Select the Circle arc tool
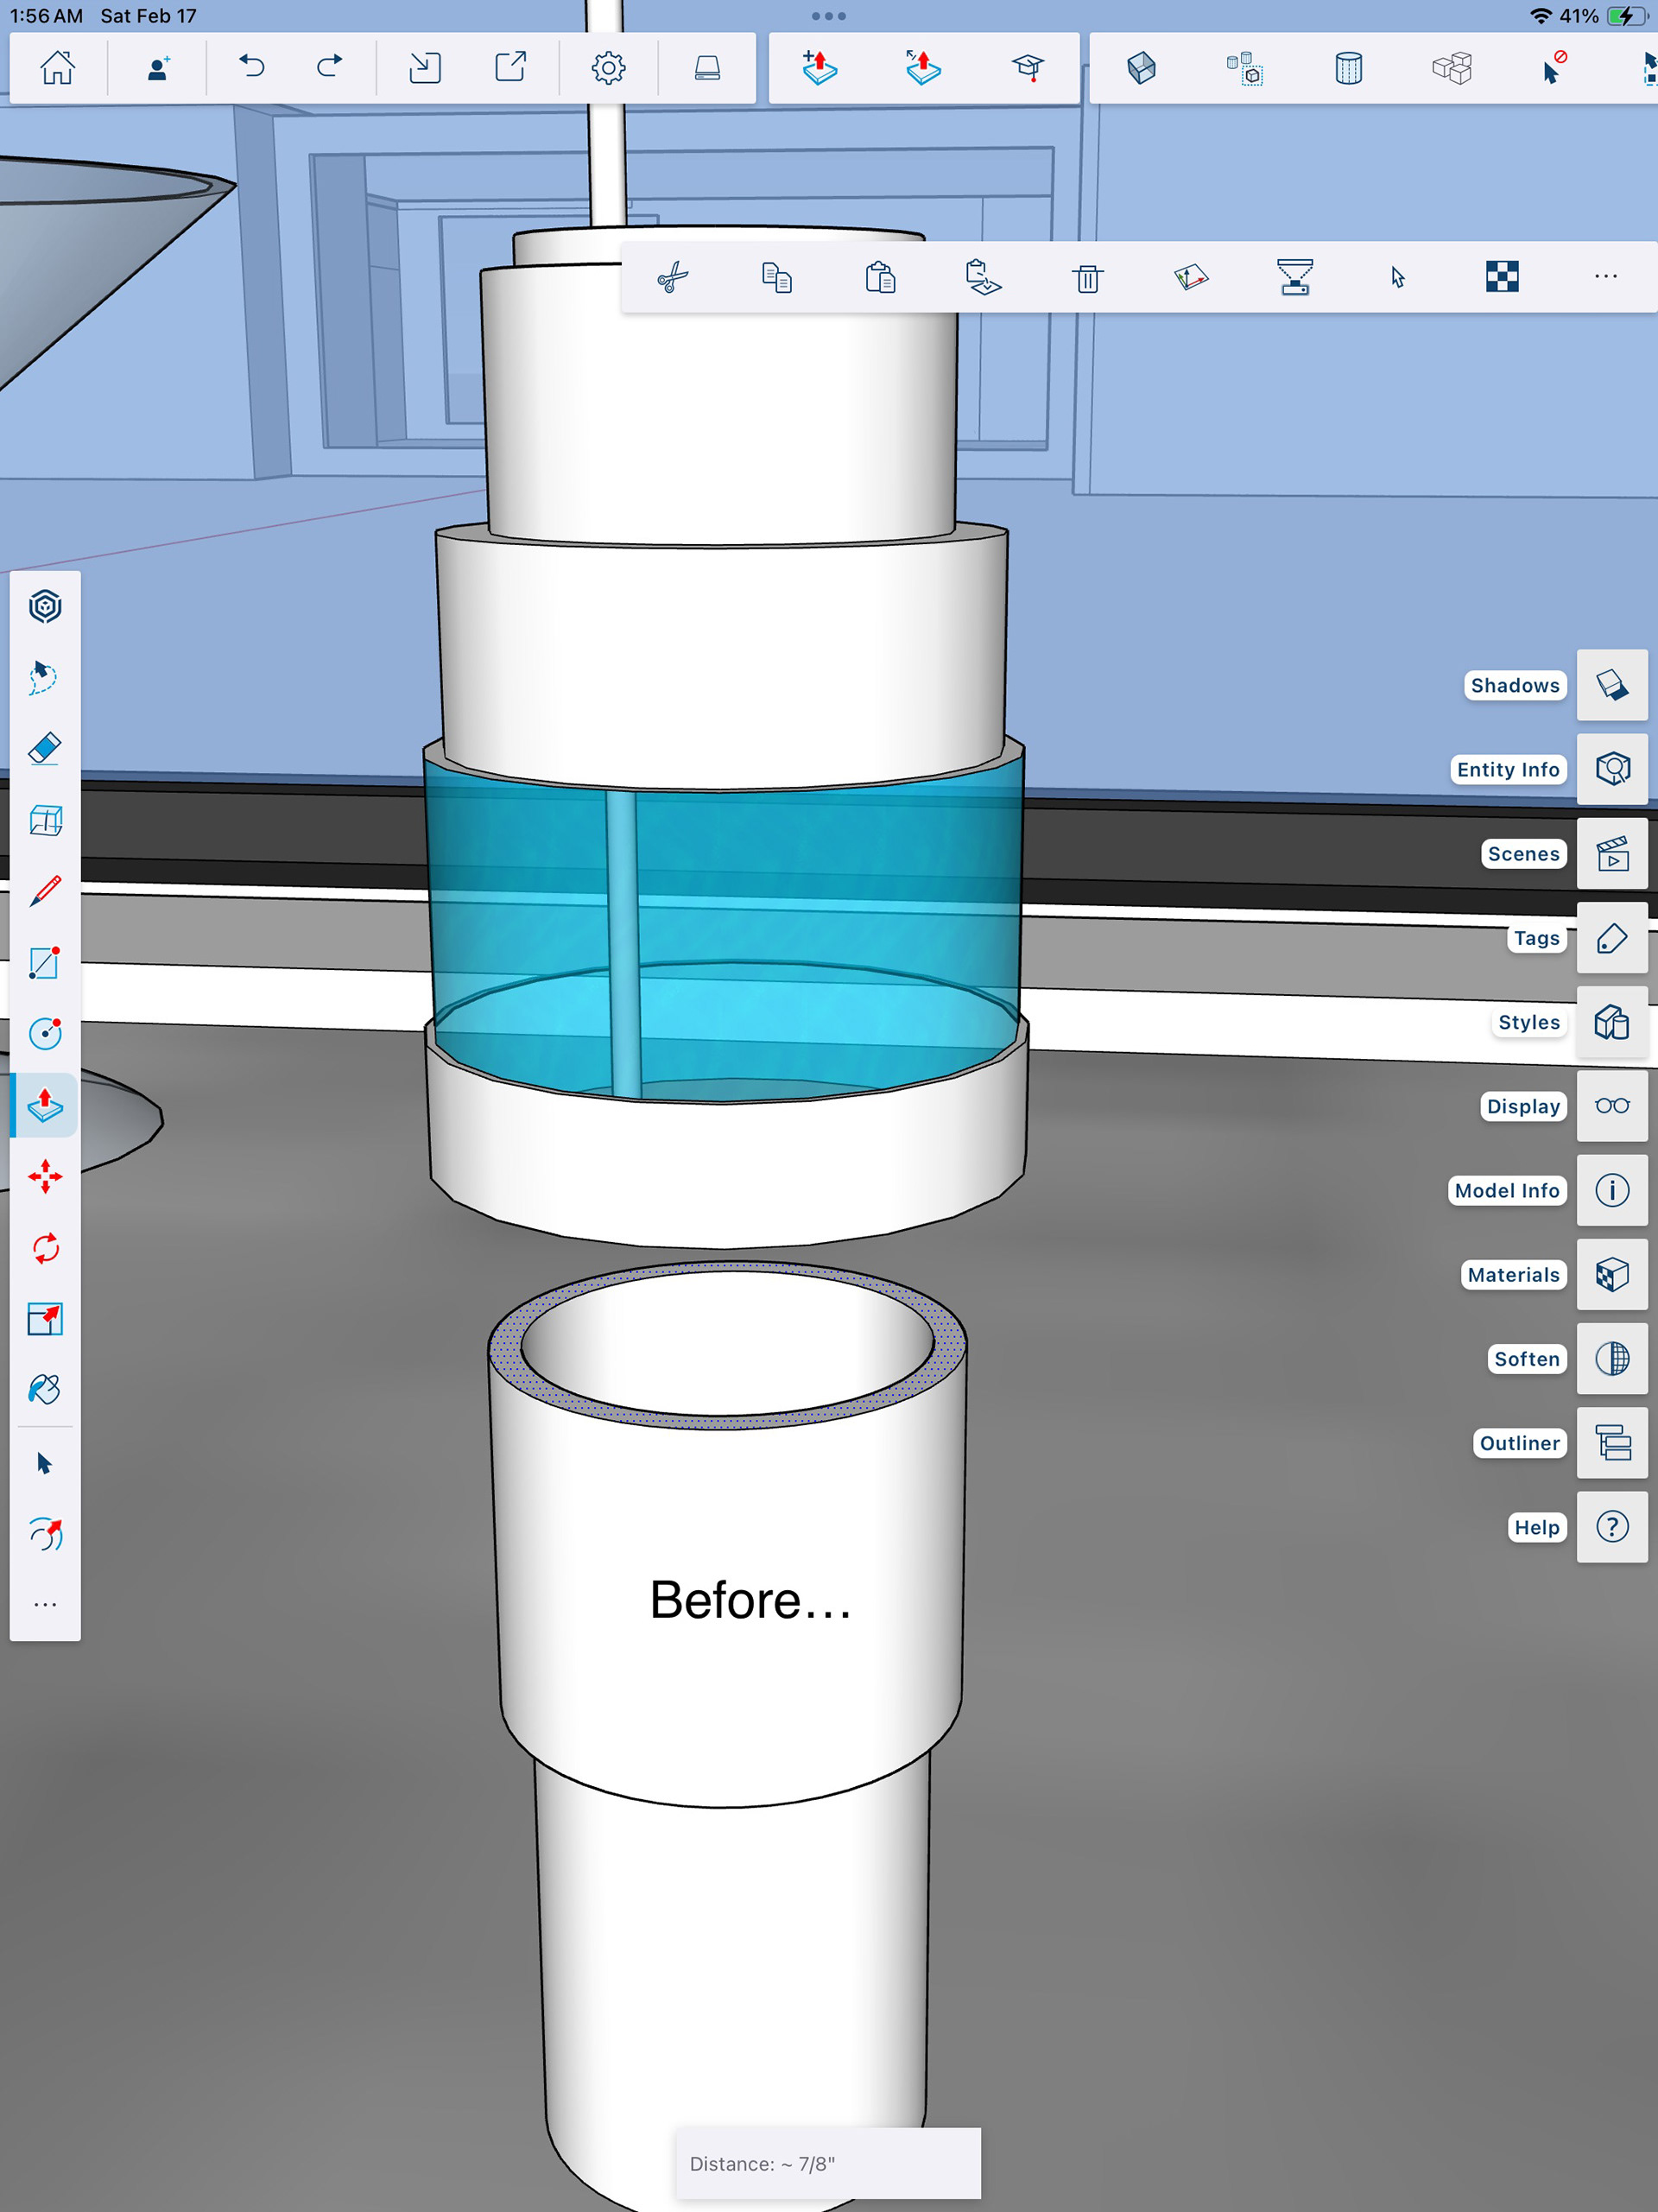Screen dimensions: 1658x2212 (45, 1033)
